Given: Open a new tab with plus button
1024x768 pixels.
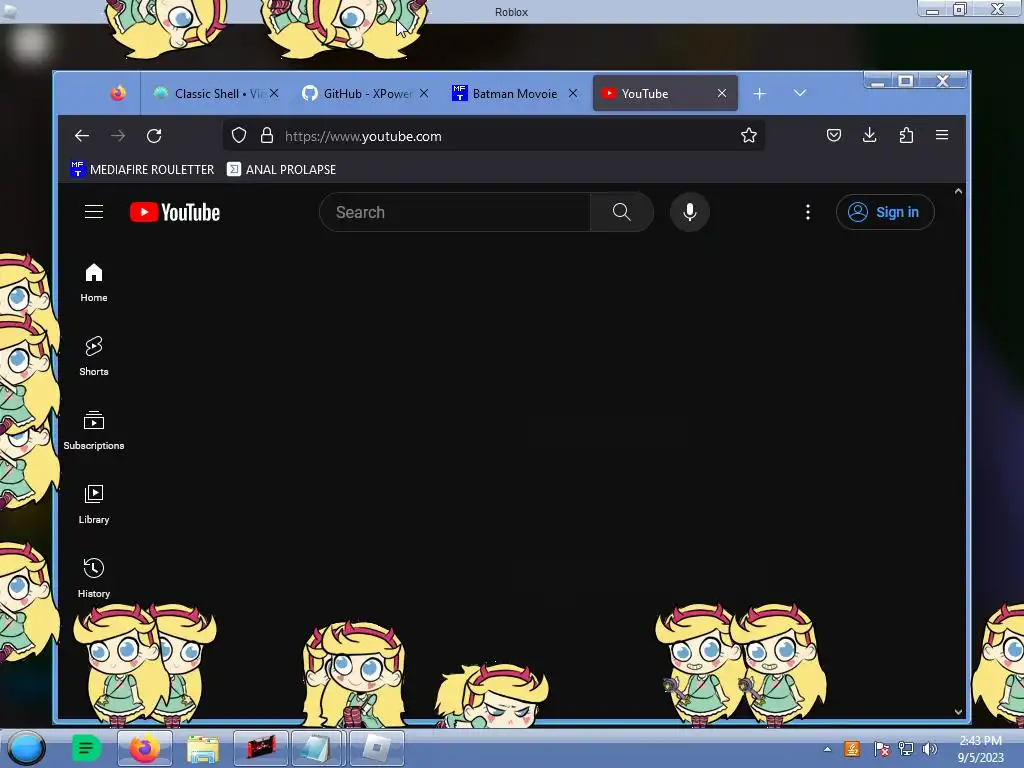Looking at the screenshot, I should (x=759, y=94).
